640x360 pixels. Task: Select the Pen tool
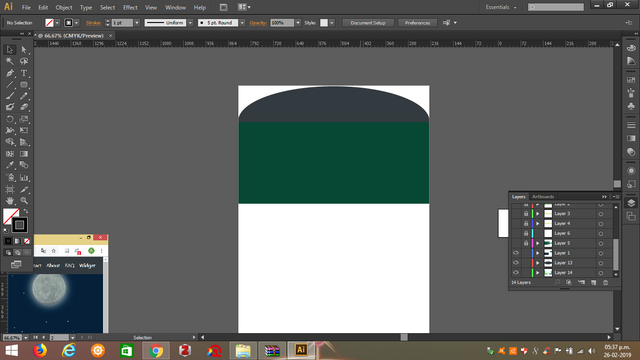point(10,73)
